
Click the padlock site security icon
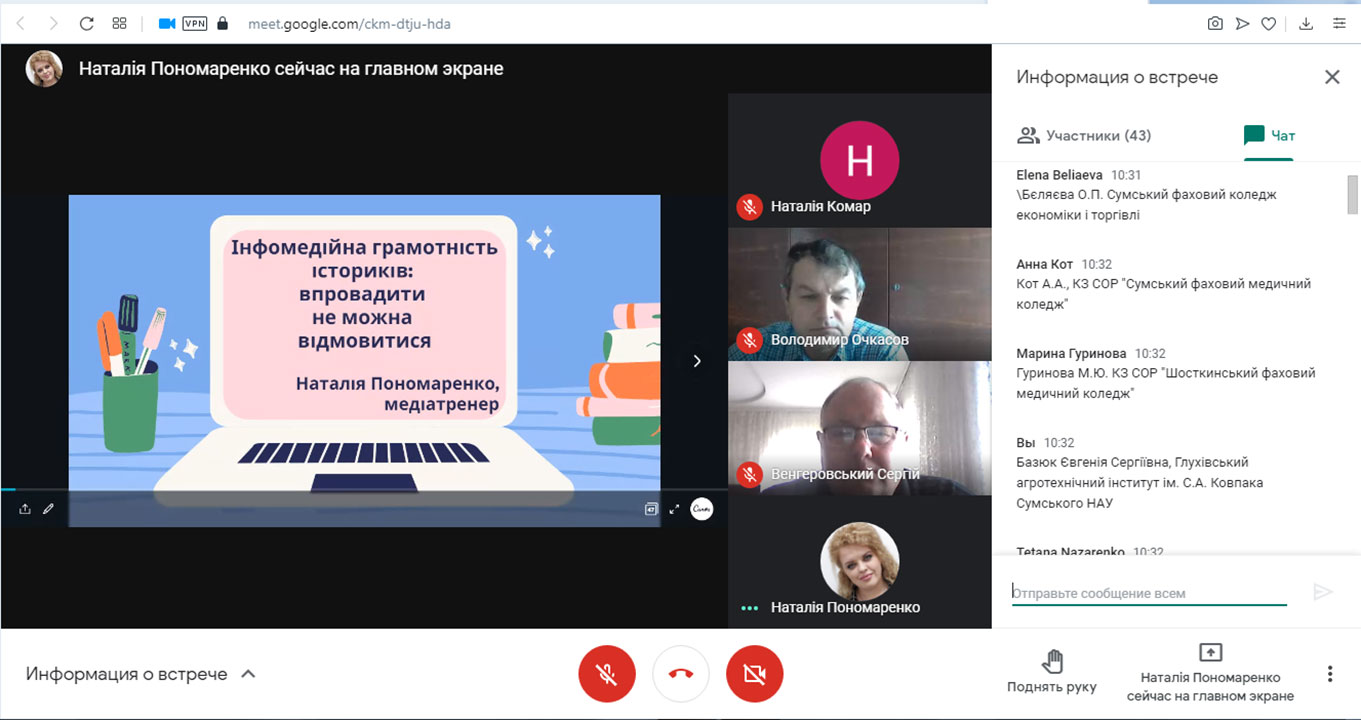point(222,24)
